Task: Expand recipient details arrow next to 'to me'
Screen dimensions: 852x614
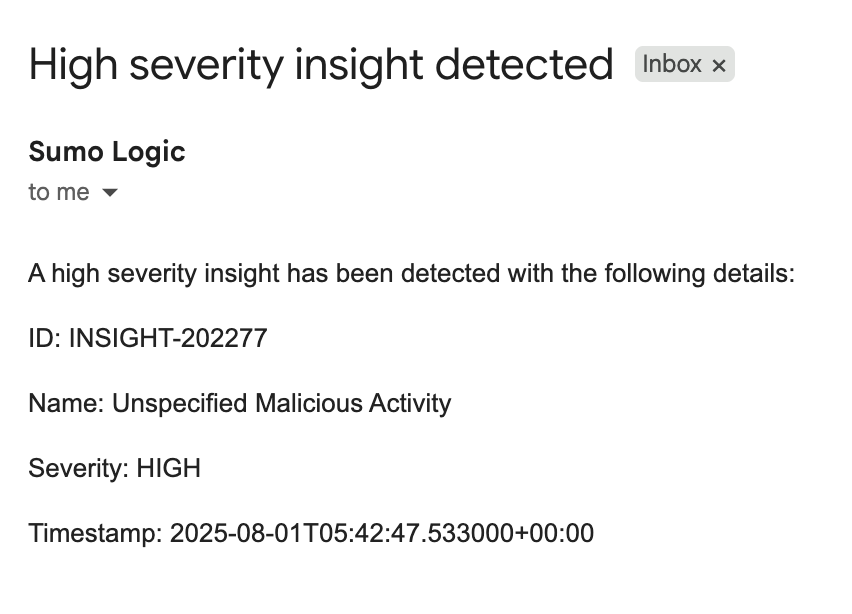Action: 110,193
